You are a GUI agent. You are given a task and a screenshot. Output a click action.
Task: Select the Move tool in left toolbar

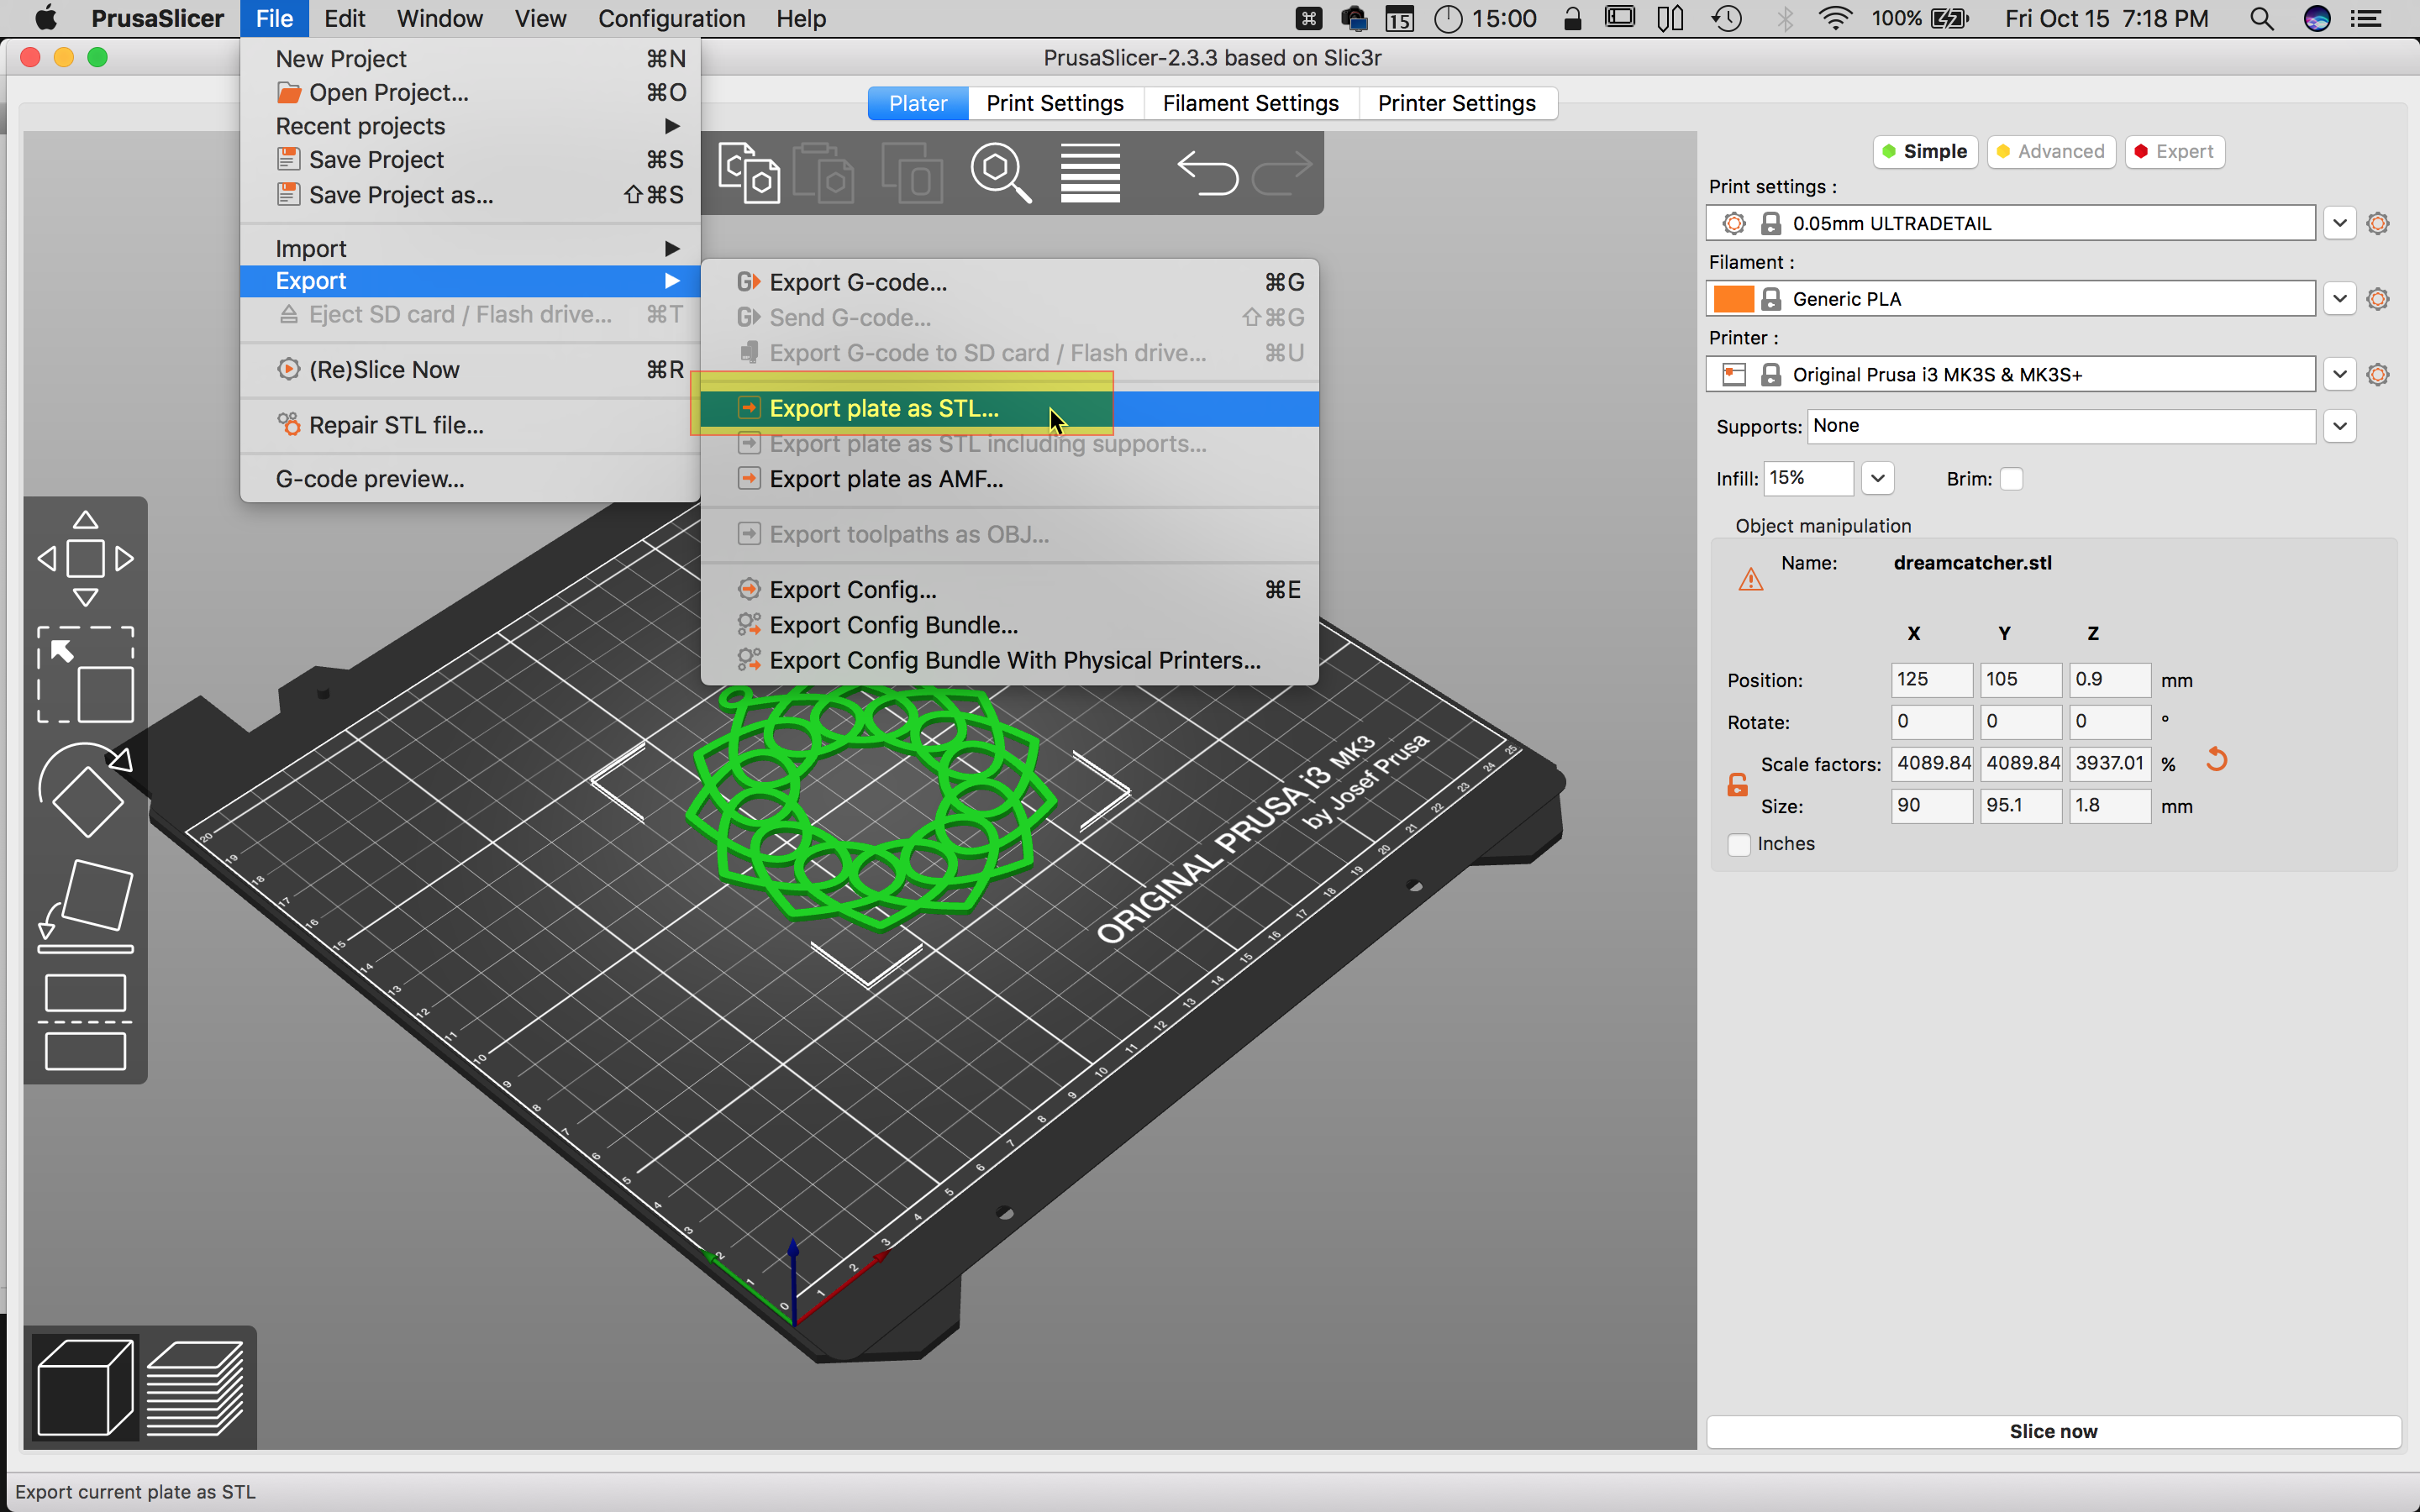[85, 558]
